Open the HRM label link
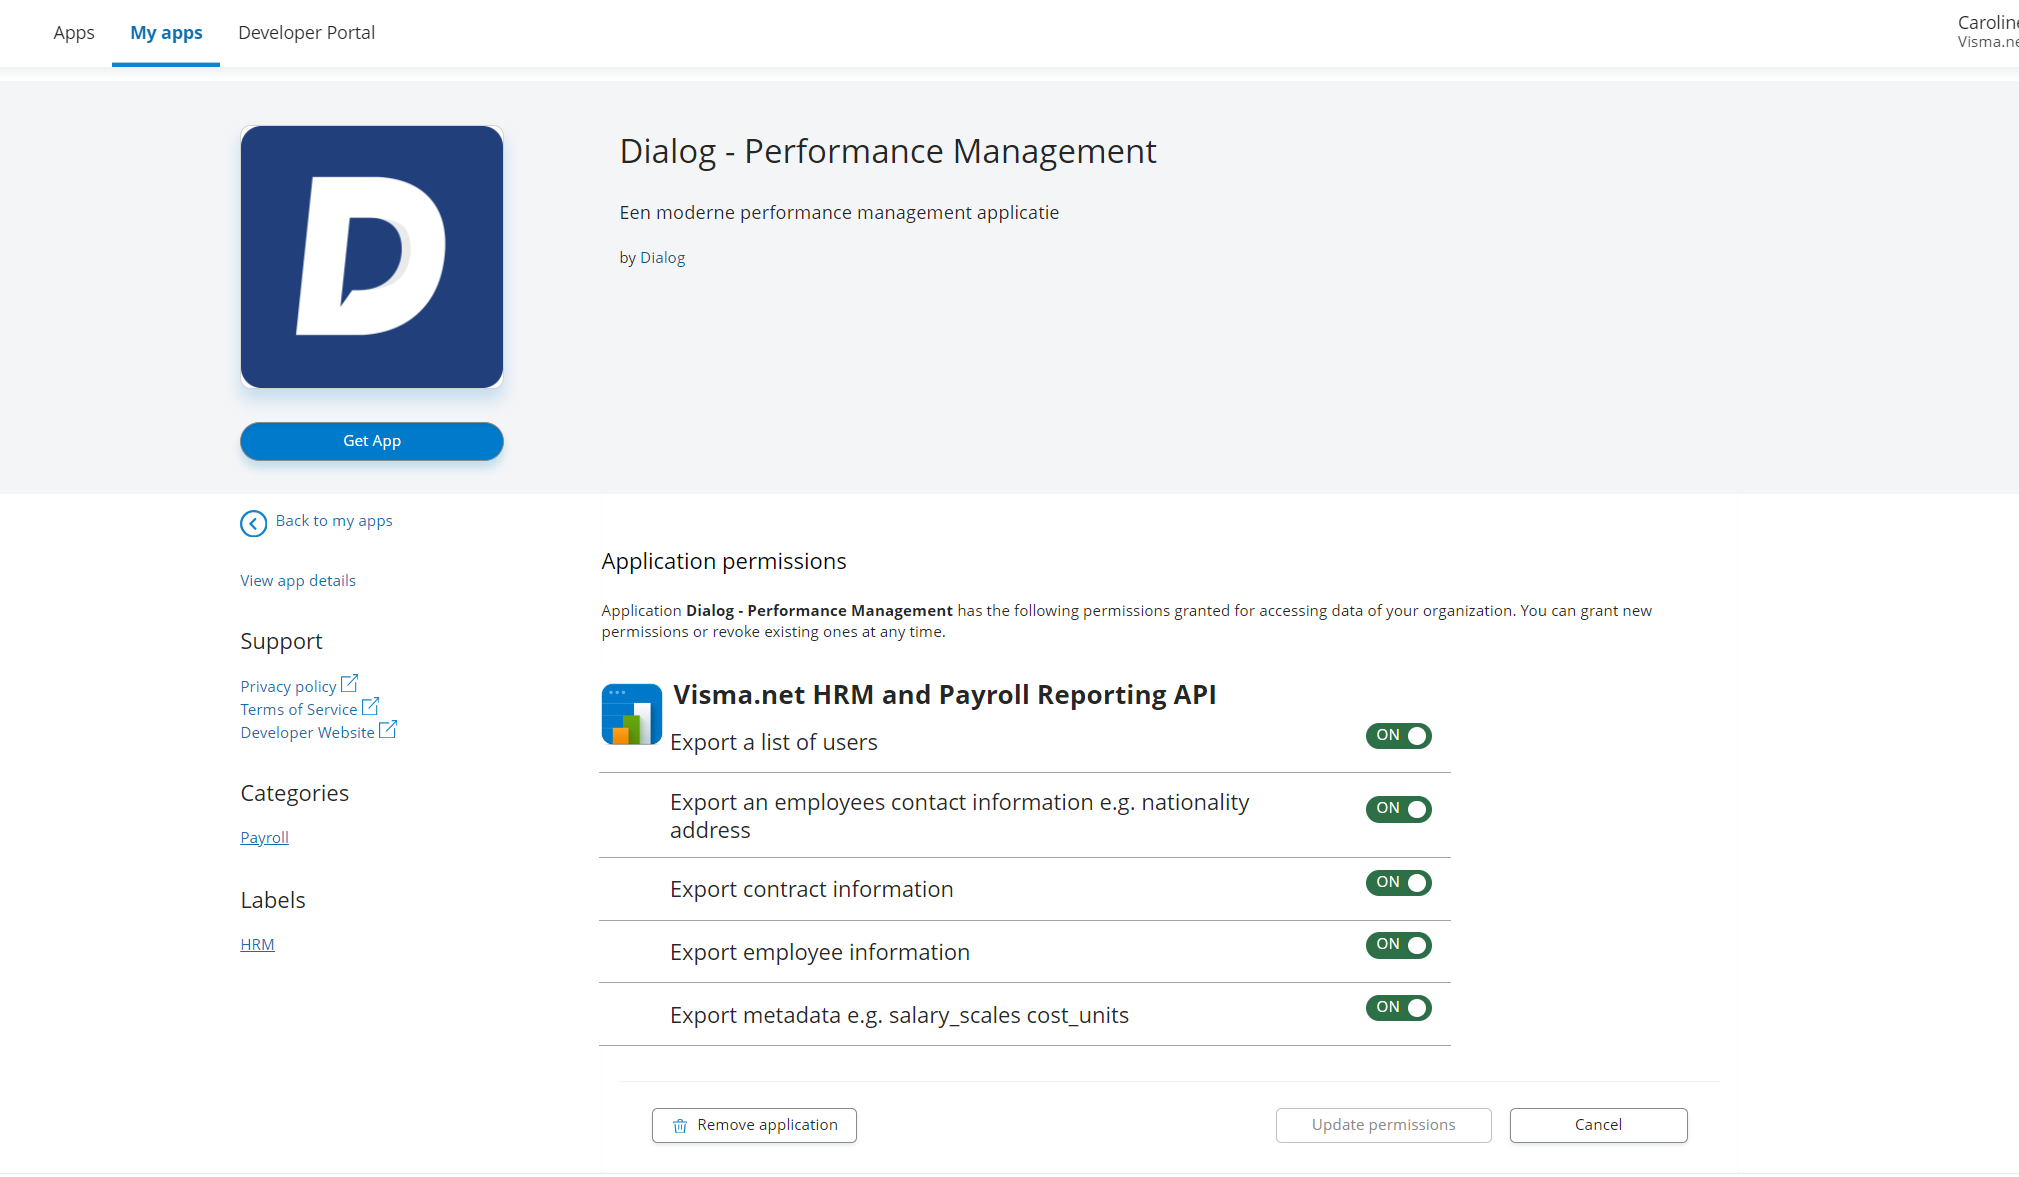The image size is (2019, 1177). tap(257, 945)
